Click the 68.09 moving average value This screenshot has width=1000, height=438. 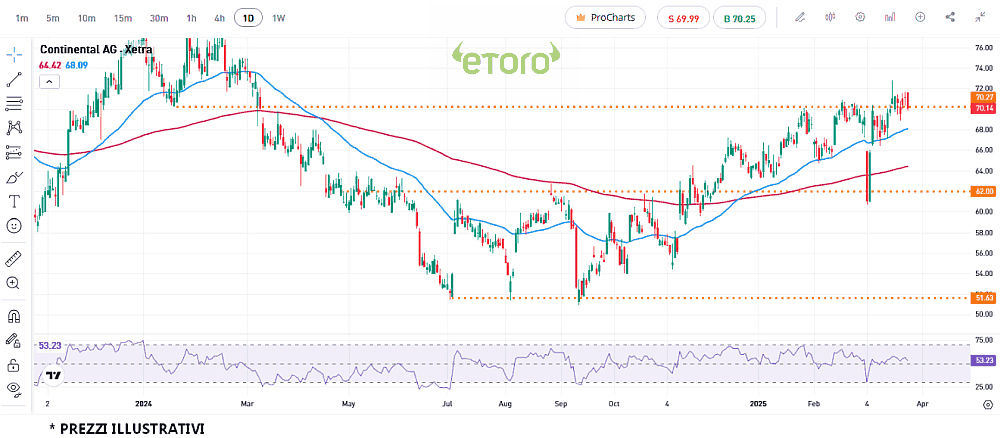(77, 64)
